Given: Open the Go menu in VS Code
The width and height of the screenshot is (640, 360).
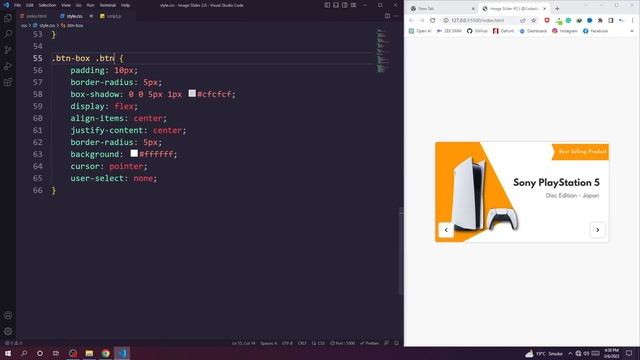Looking at the screenshot, I should (78, 5).
